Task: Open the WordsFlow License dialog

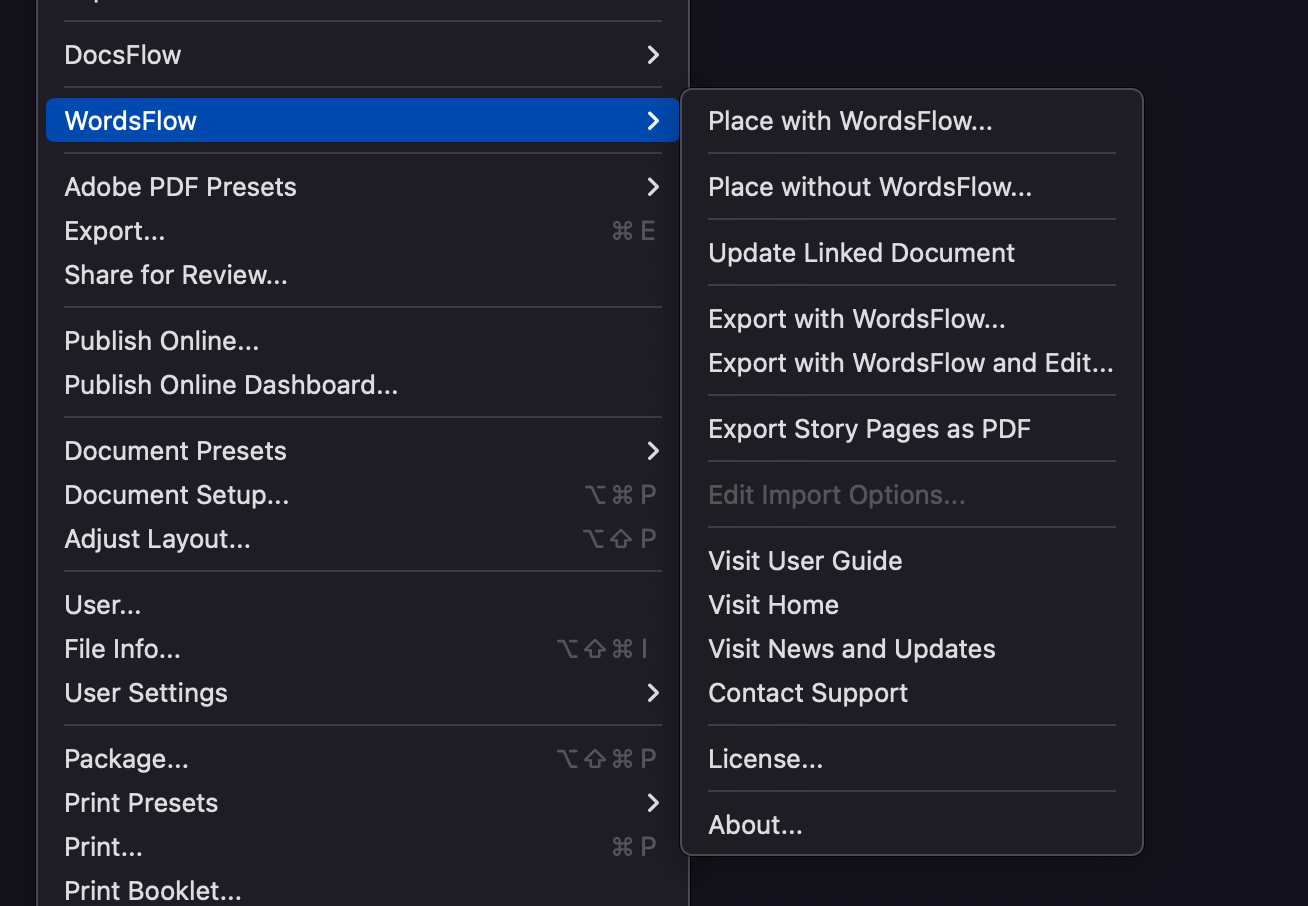Action: click(x=765, y=758)
